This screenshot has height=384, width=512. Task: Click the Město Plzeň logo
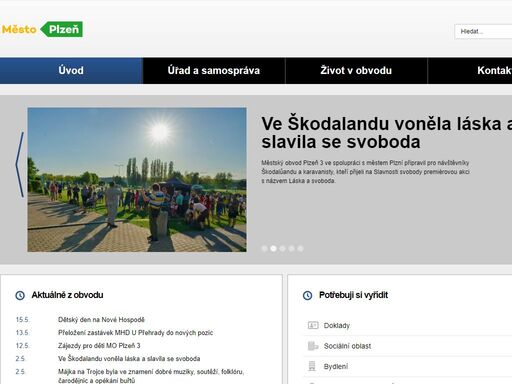42,29
